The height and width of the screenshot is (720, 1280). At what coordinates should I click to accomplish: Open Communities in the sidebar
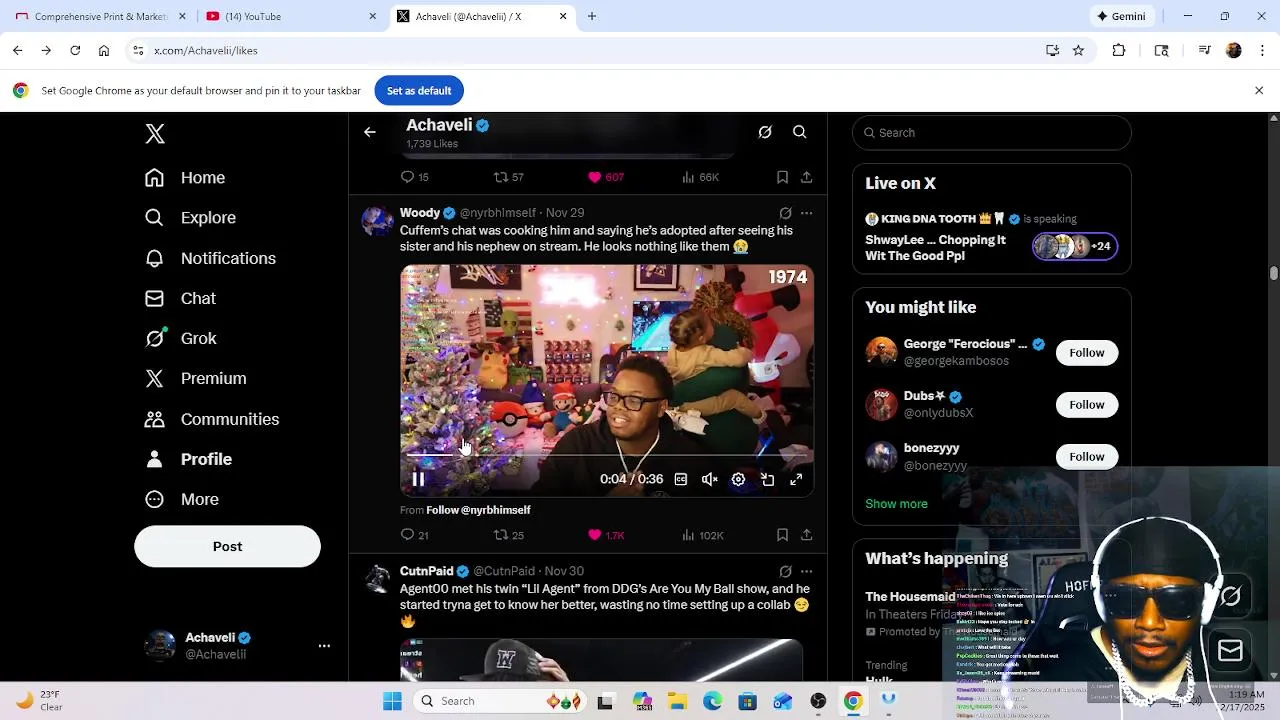pos(212,419)
